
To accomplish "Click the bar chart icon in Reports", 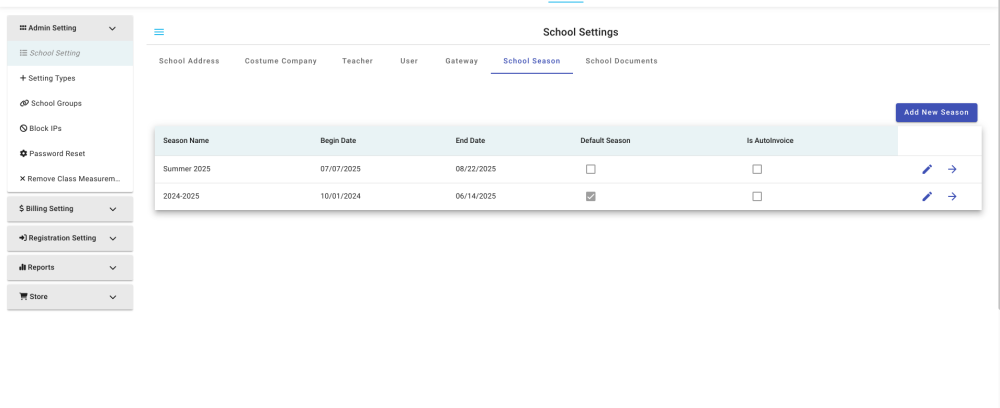I will (22, 267).
